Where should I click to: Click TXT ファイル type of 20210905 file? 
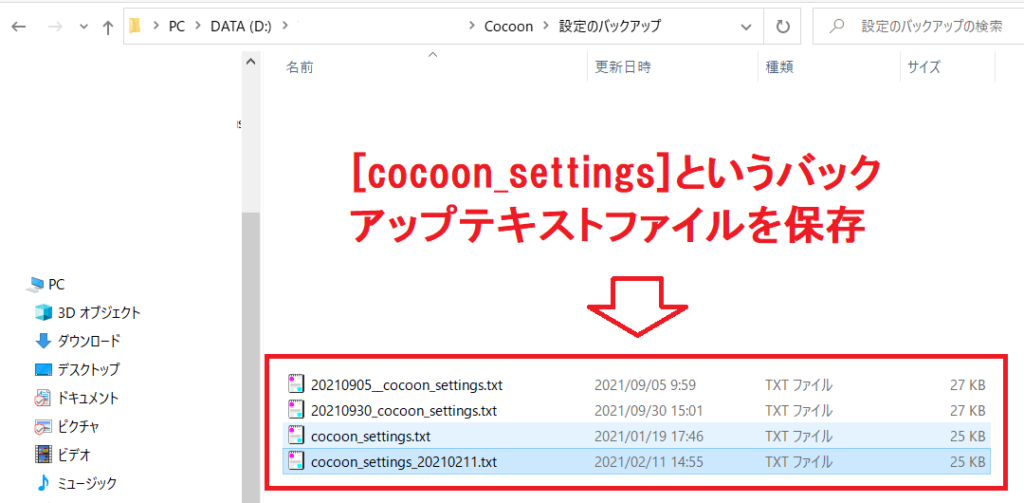[x=799, y=385]
